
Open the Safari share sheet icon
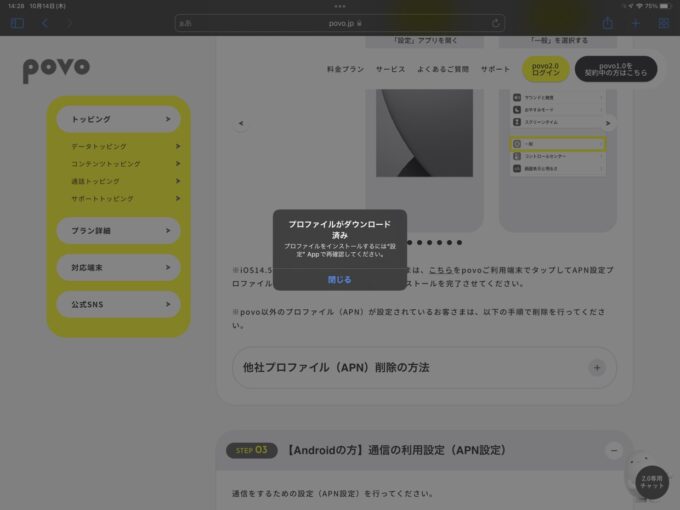(x=608, y=23)
